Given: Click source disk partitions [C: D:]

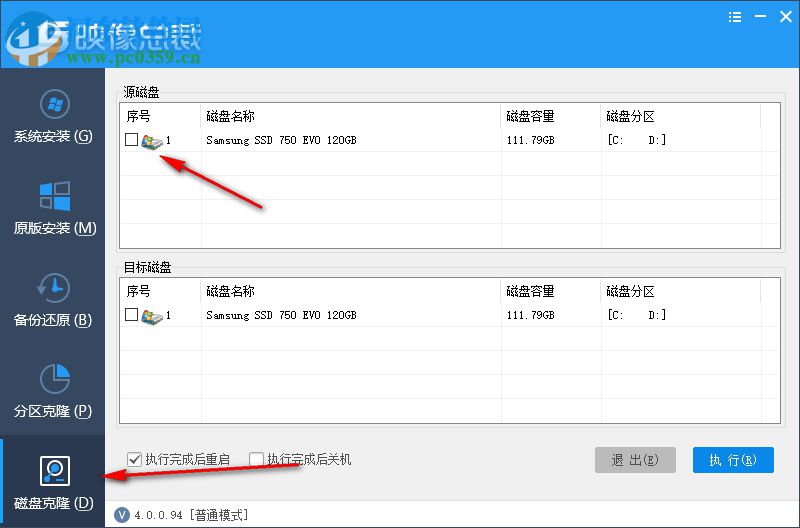Looking at the screenshot, I should coord(636,140).
